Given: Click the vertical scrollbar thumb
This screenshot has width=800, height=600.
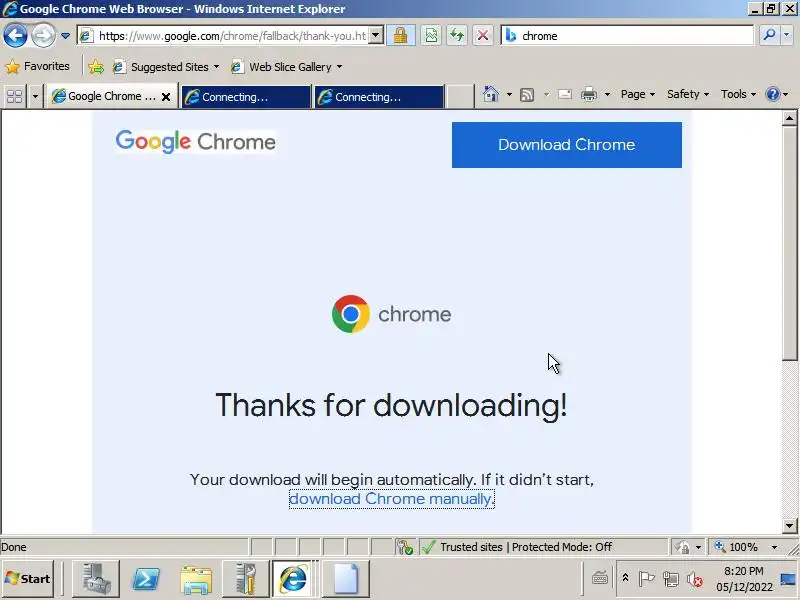Looking at the screenshot, I should pos(789,244).
